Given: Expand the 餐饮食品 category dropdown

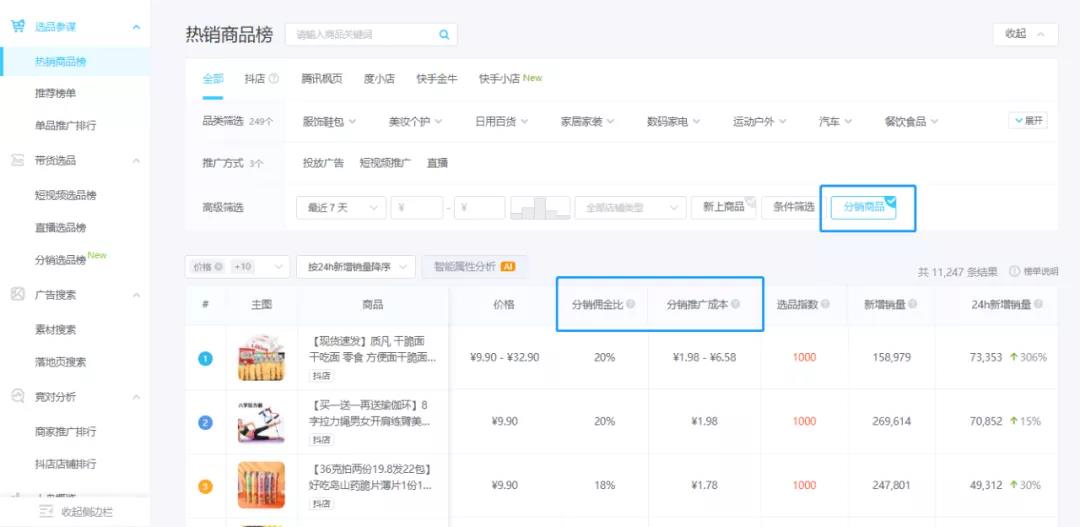Looking at the screenshot, I should point(911,122).
